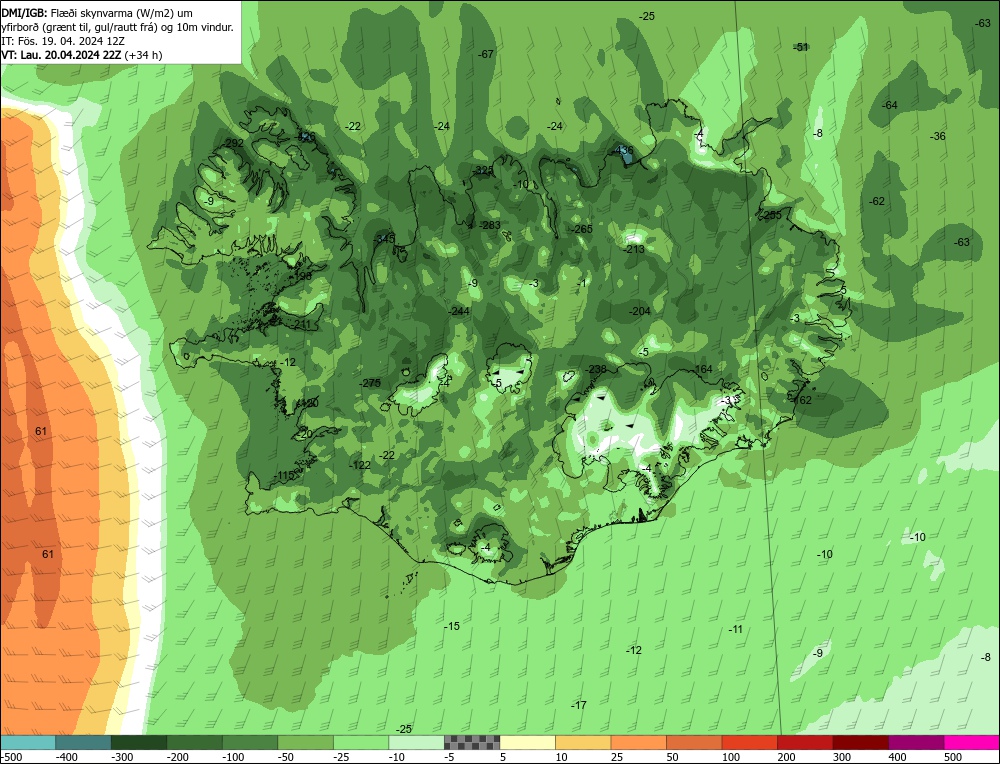The height and width of the screenshot is (764, 1000).
Task: Click the '-1' value in central highlands
Action: click(582, 283)
